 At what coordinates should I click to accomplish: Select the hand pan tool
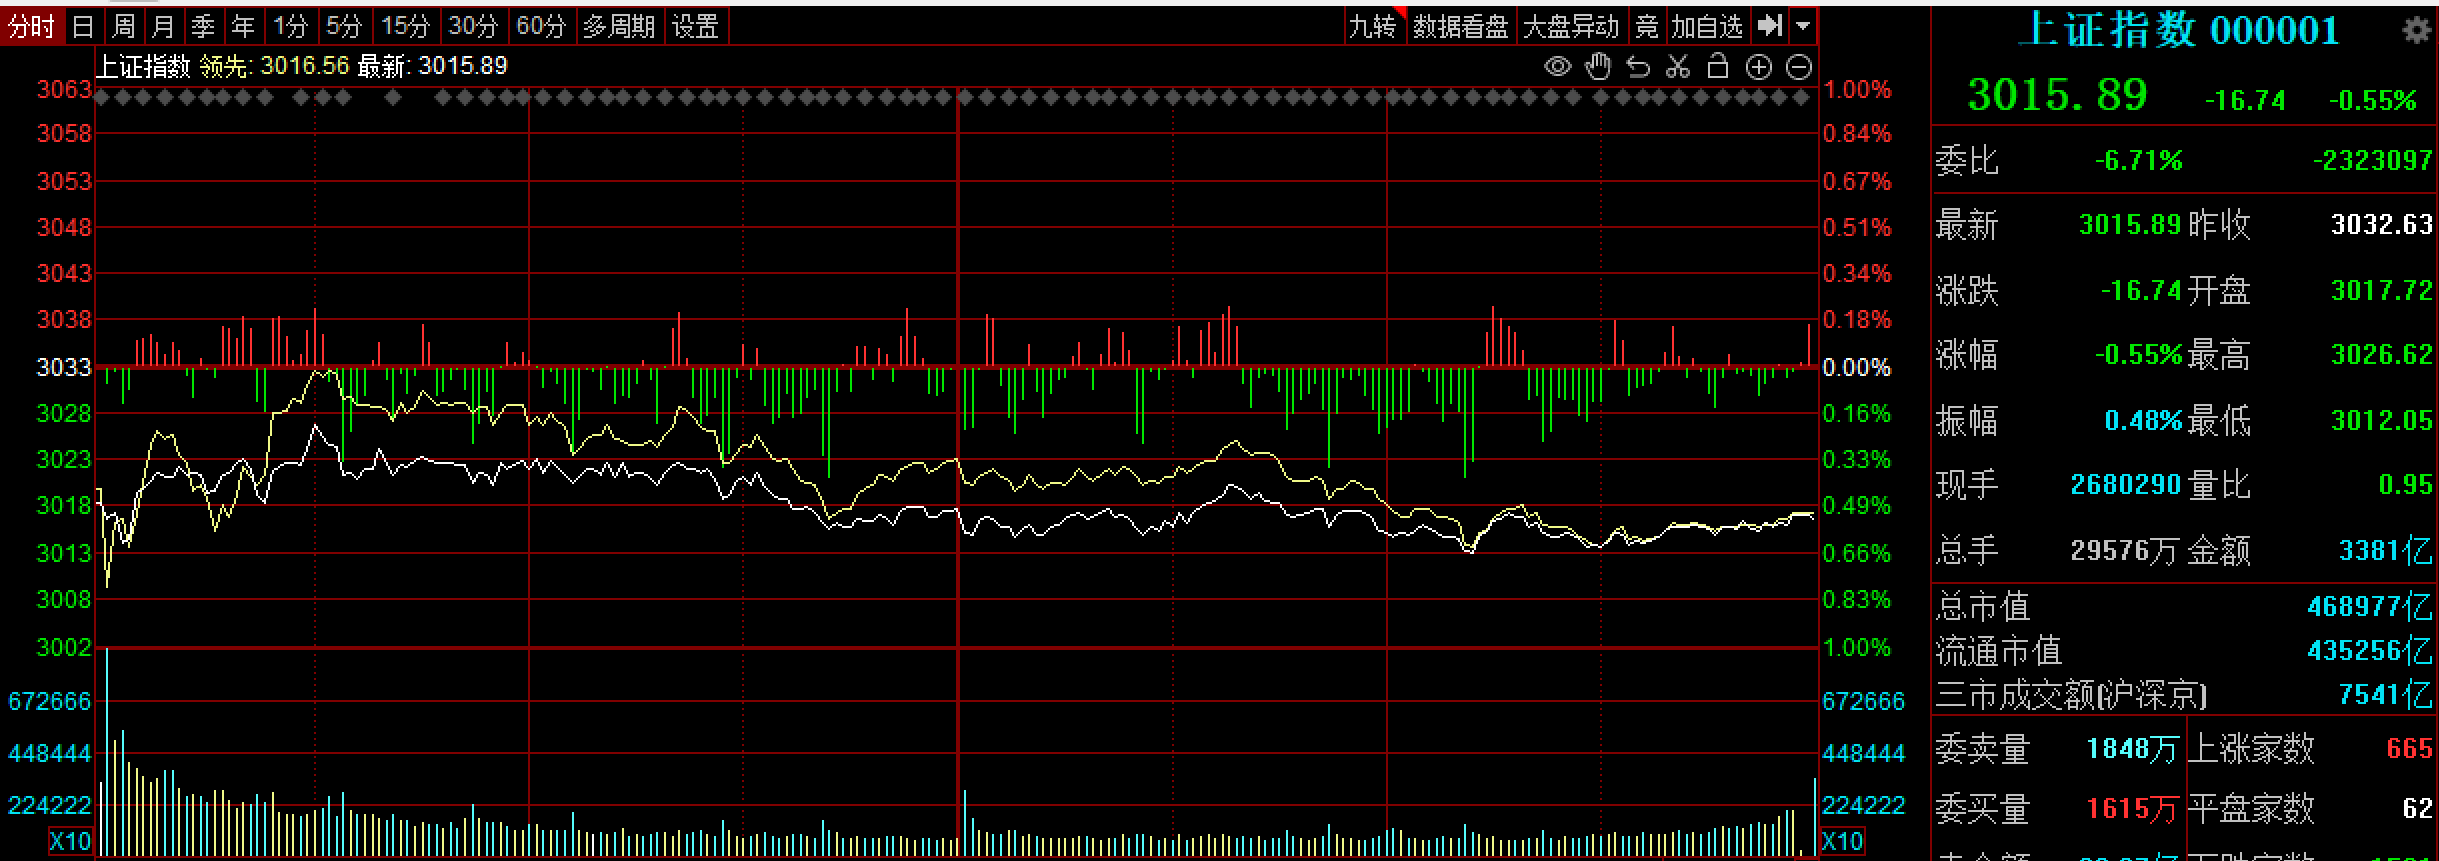[1598, 67]
